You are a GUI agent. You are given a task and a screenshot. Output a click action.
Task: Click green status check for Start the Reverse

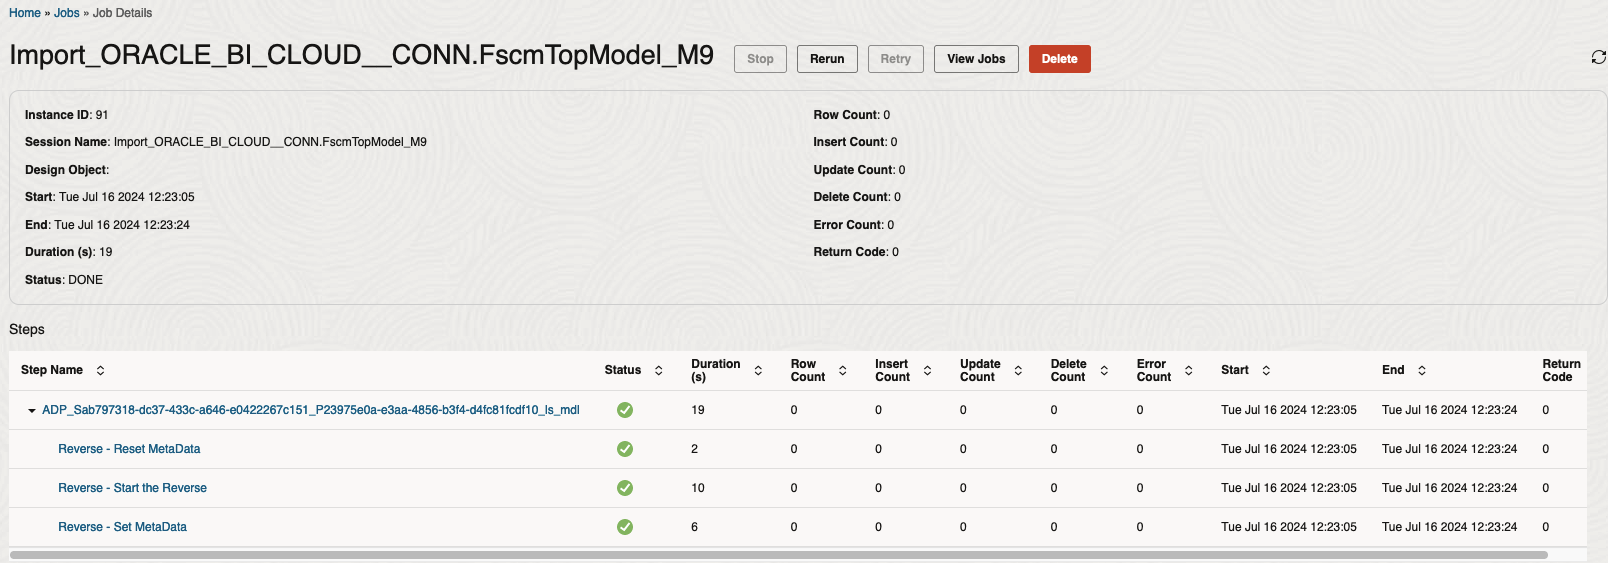tap(625, 488)
